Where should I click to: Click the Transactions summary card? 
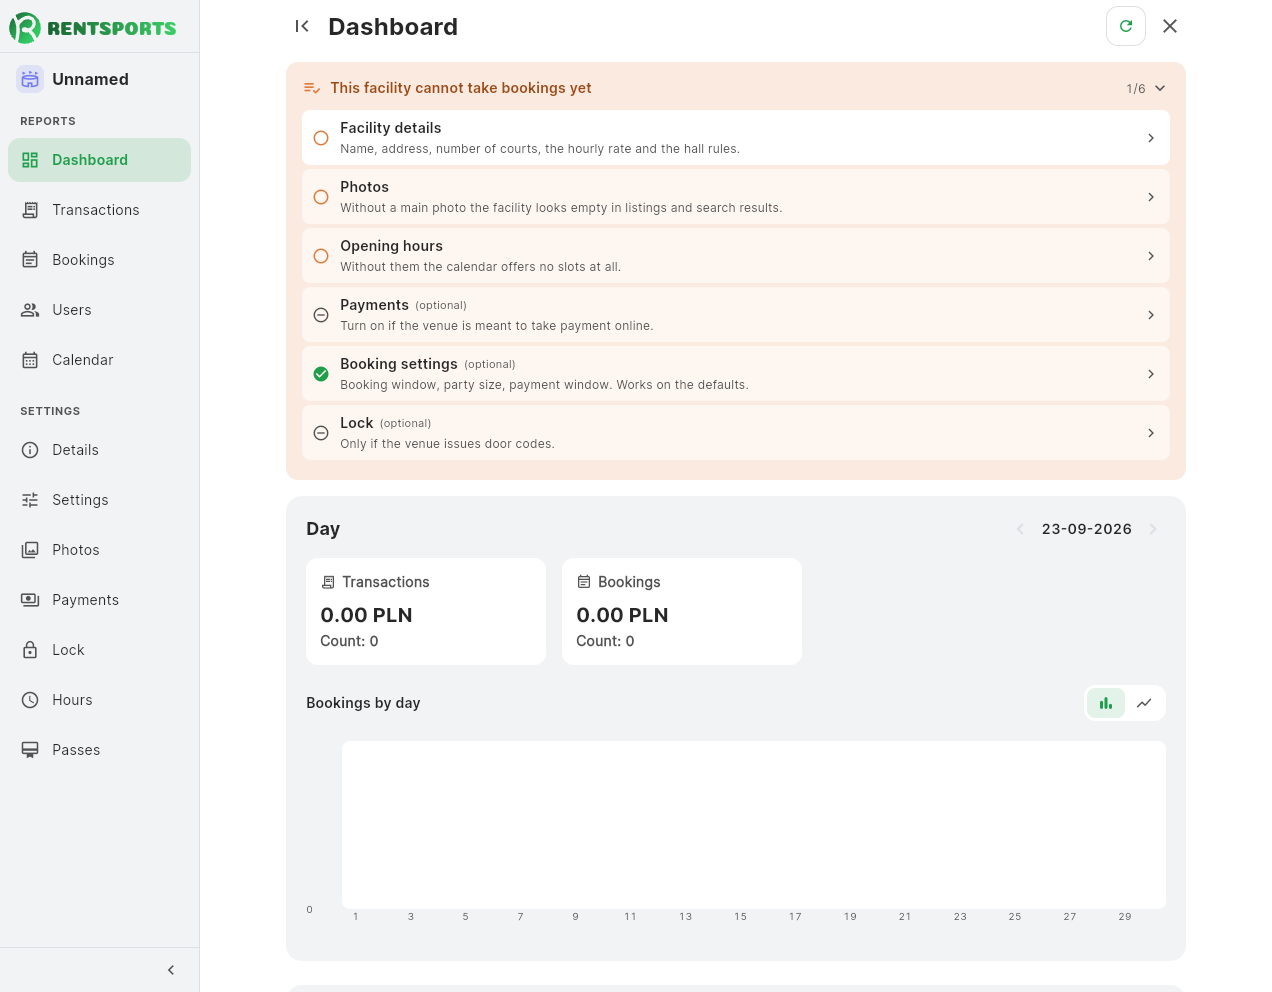[426, 611]
